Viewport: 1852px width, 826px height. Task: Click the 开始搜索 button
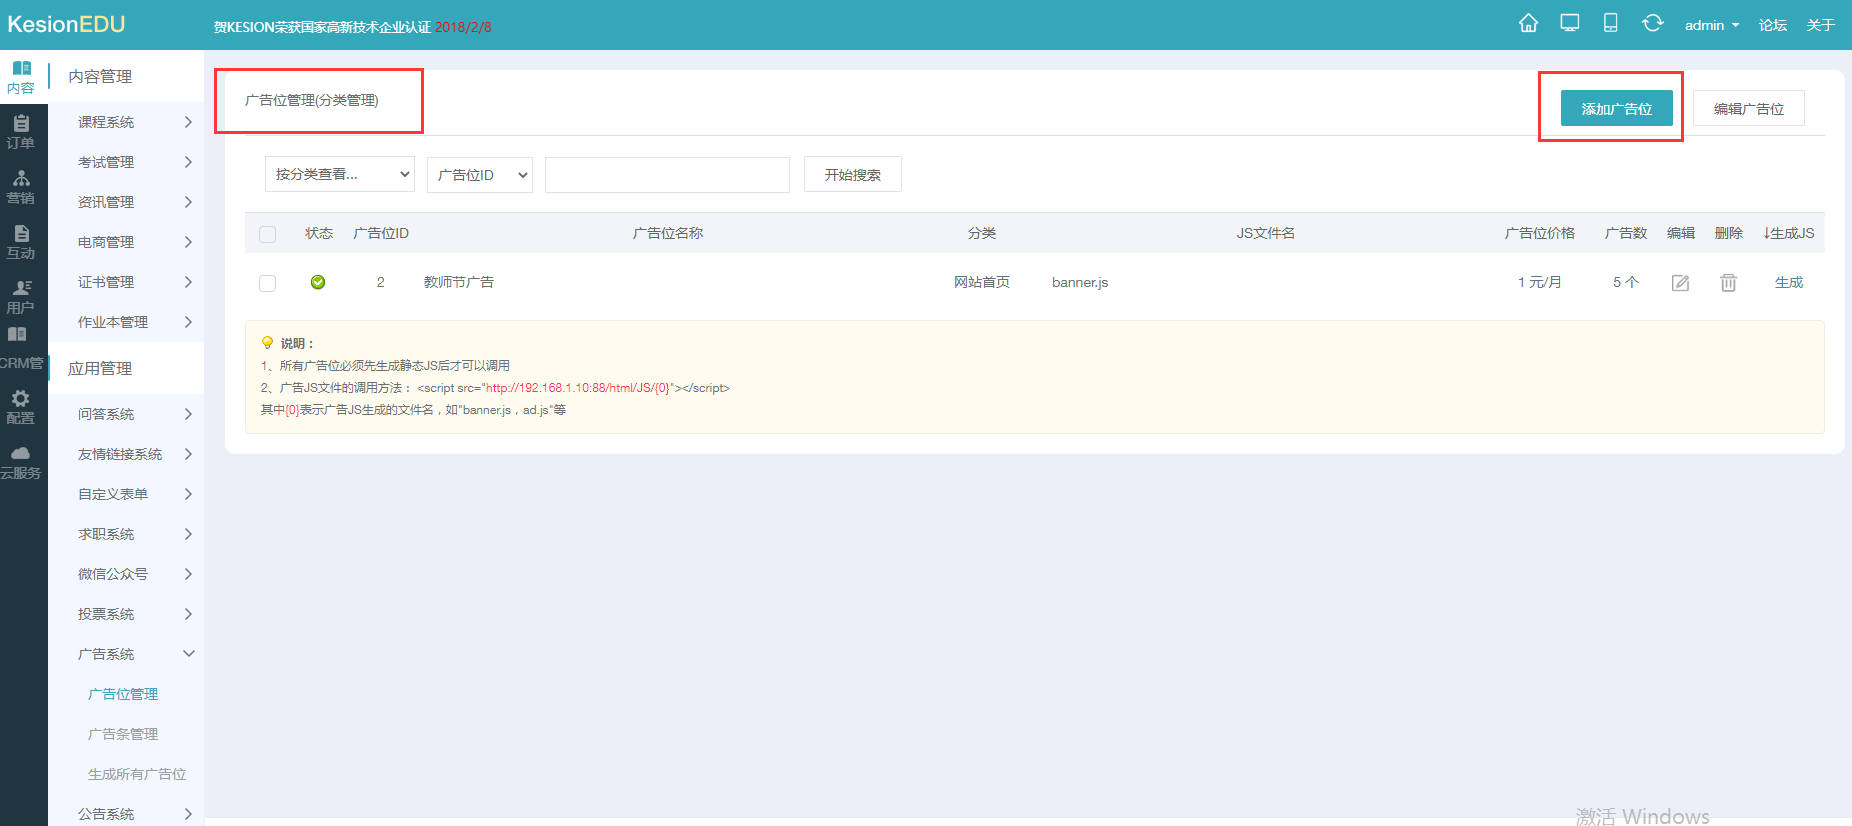coord(853,174)
